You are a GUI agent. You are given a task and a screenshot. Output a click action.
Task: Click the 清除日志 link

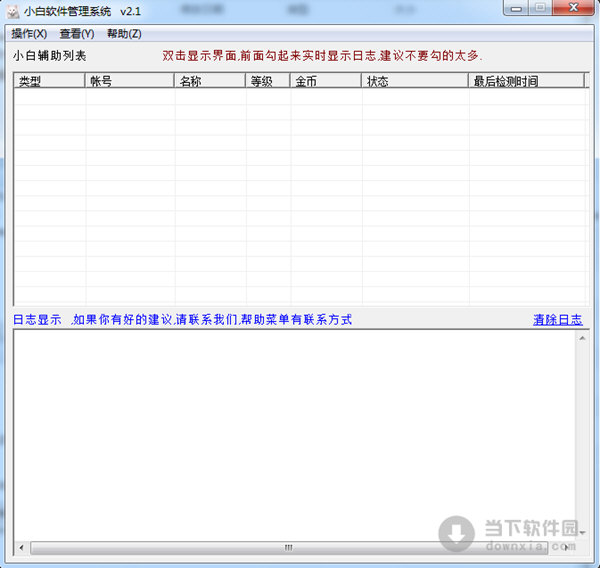tap(558, 320)
